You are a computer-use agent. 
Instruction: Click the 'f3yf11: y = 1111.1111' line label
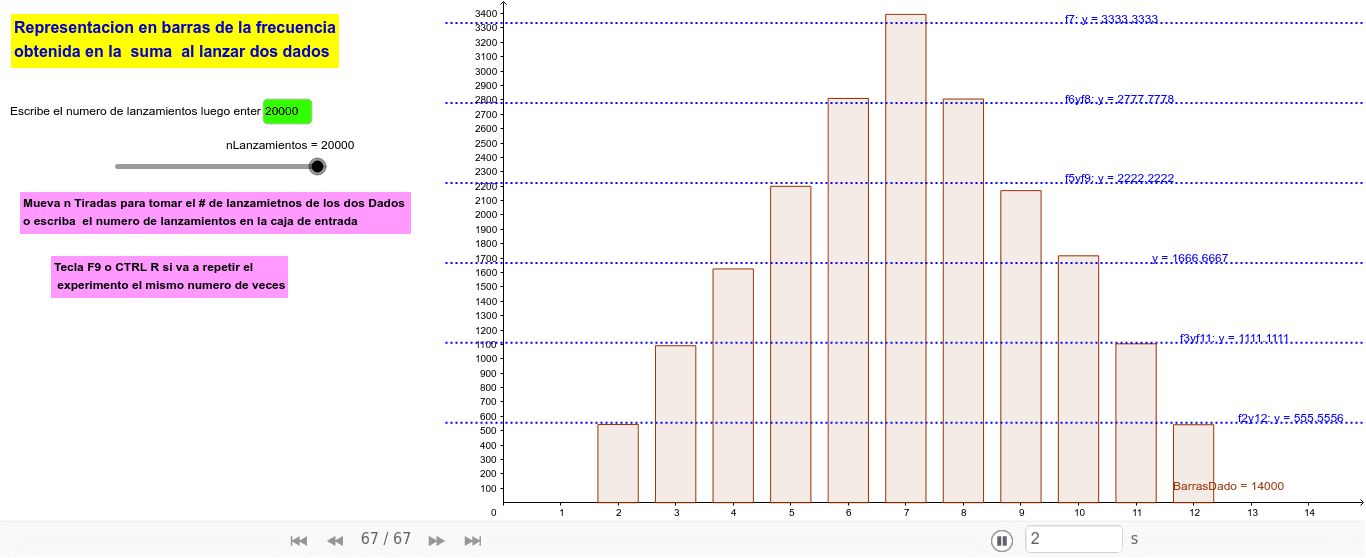[1233, 339]
